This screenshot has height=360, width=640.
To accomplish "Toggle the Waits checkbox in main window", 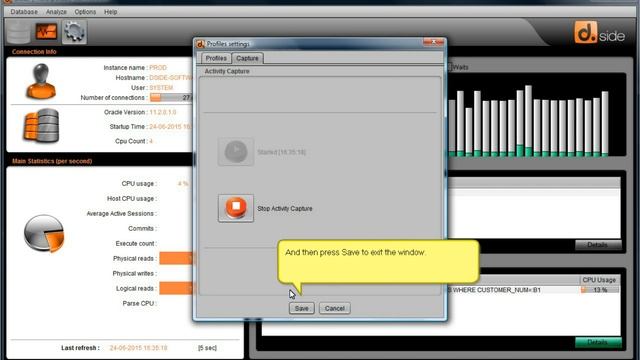I will coord(449,67).
